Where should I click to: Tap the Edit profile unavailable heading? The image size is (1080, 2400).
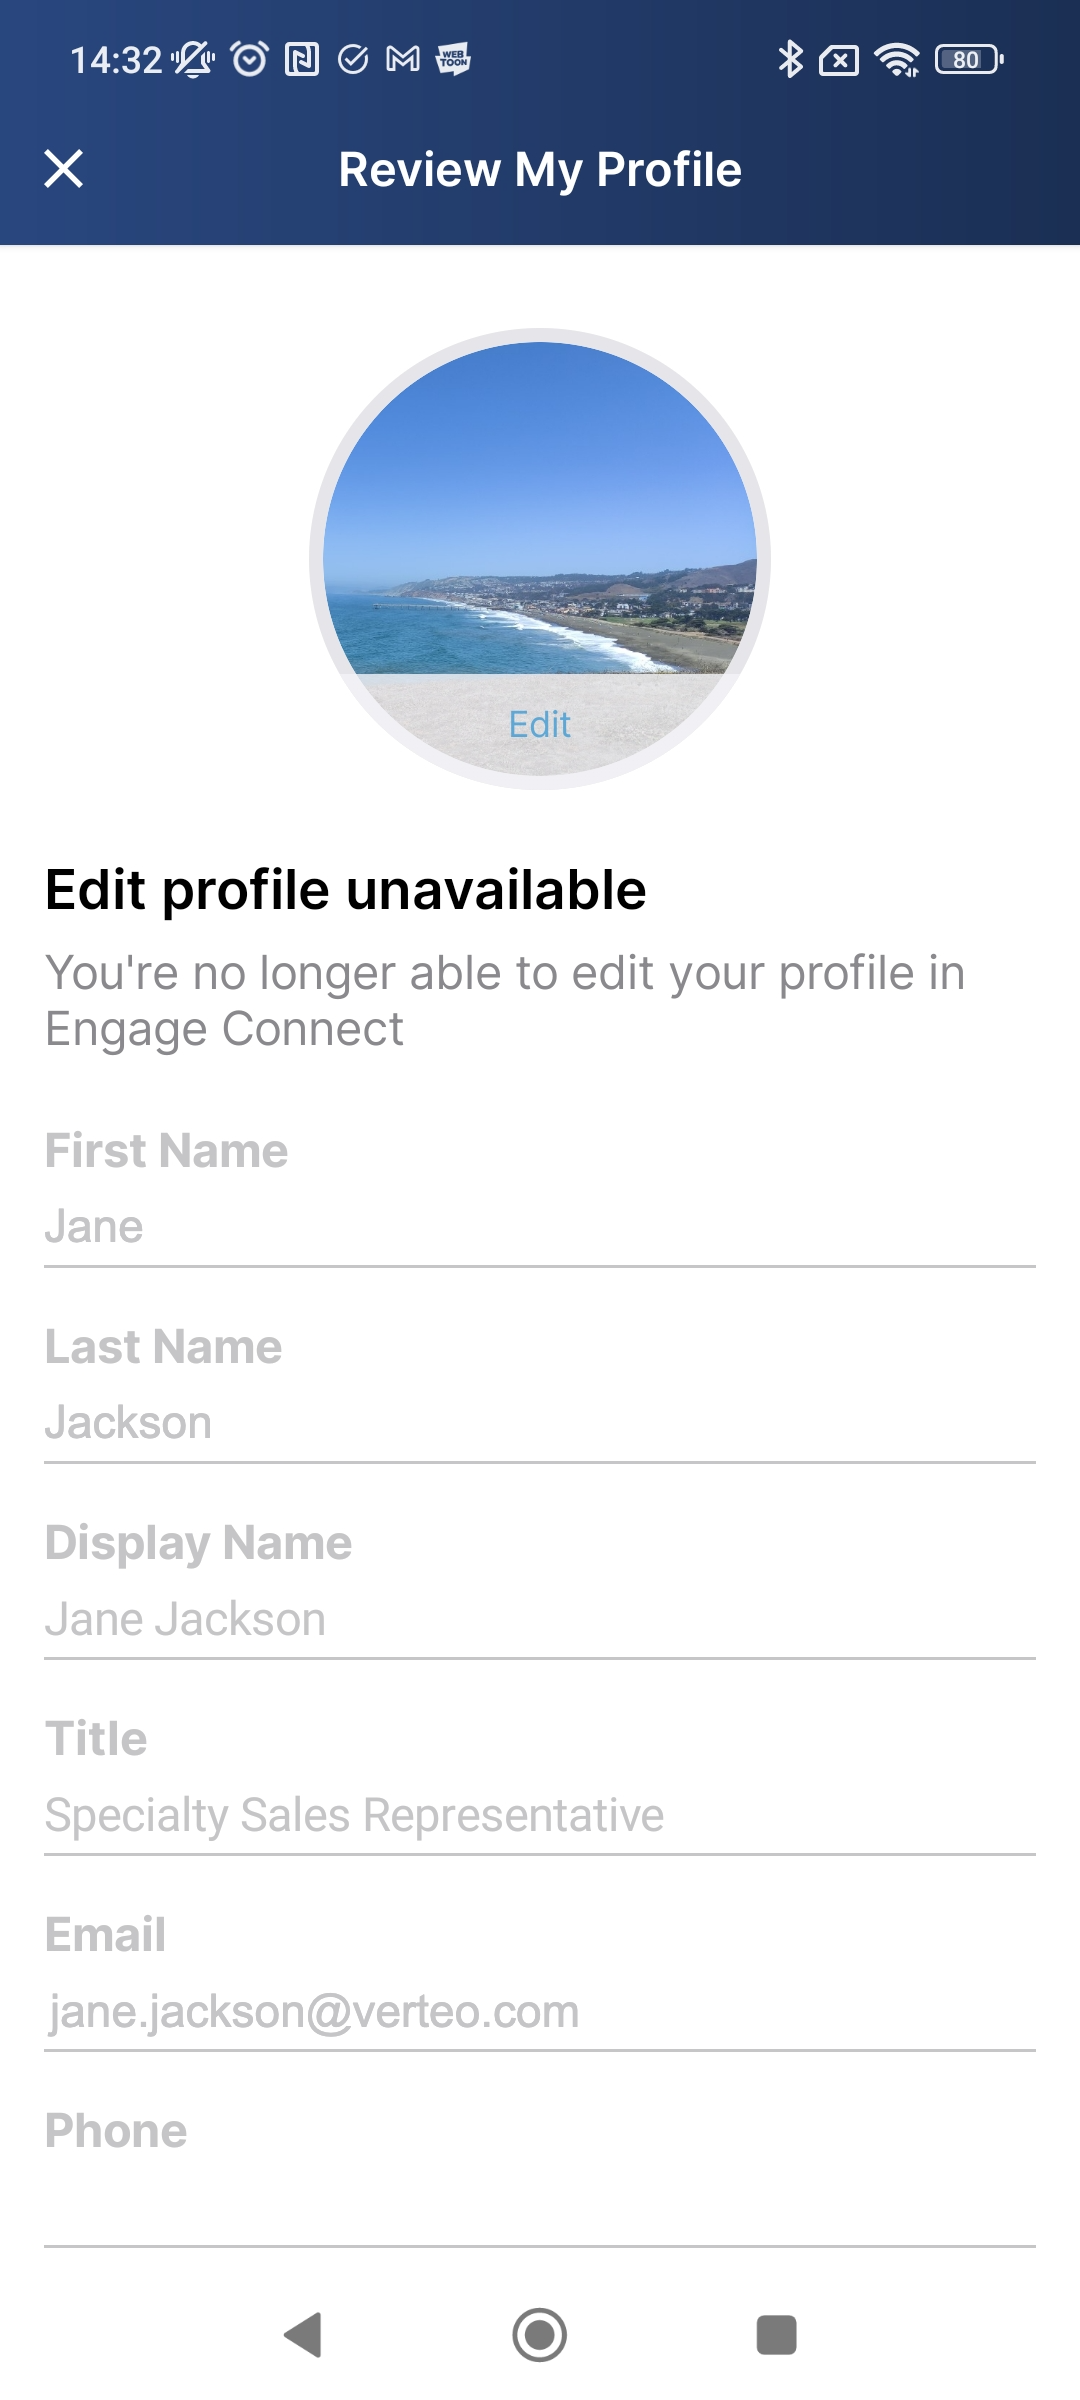tap(346, 890)
